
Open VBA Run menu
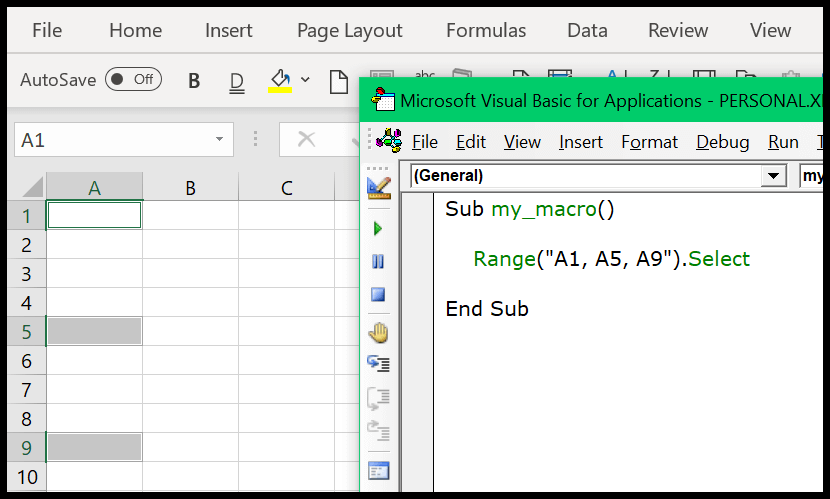[x=783, y=142]
